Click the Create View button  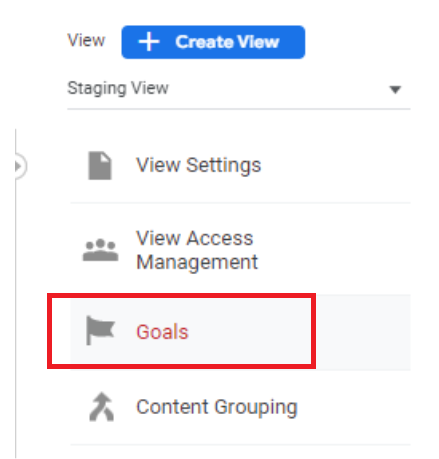pos(213,42)
